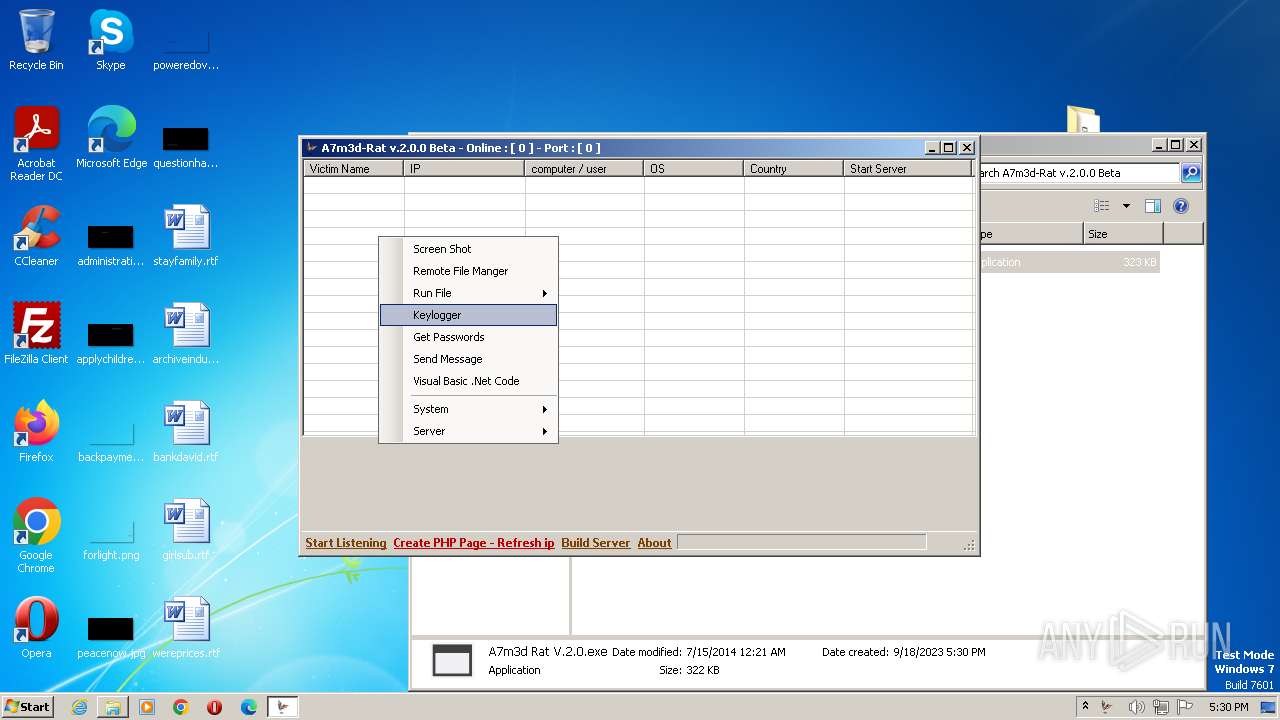Switch to A7m3d-Rat taskbar button
1280x720 pixels.
(x=283, y=707)
